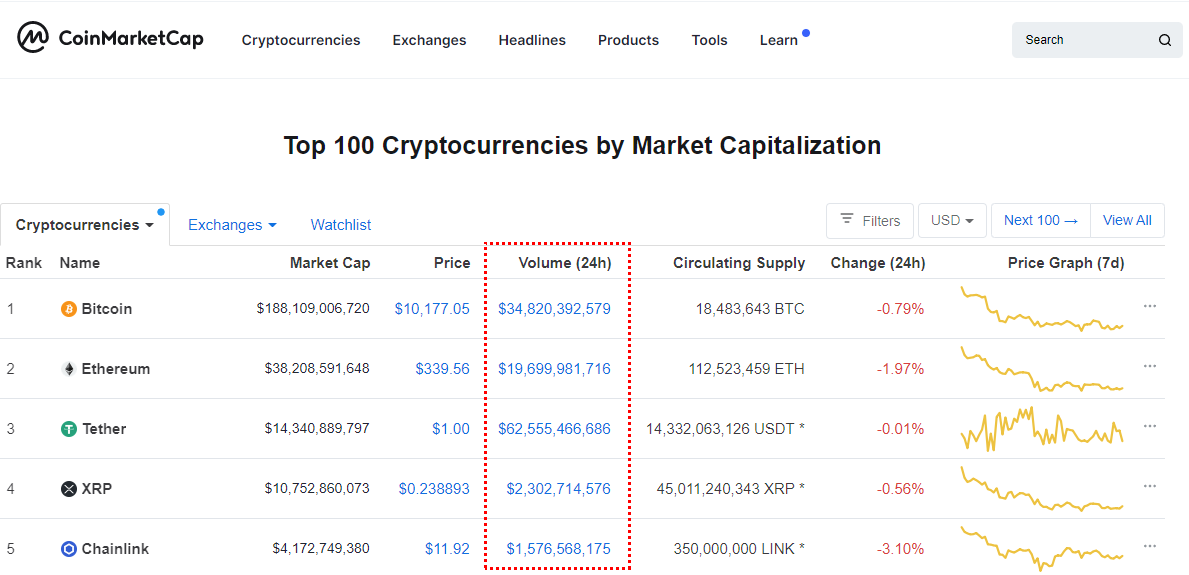
Task: Open Tether 7-day price graph
Action: pos(1041,429)
